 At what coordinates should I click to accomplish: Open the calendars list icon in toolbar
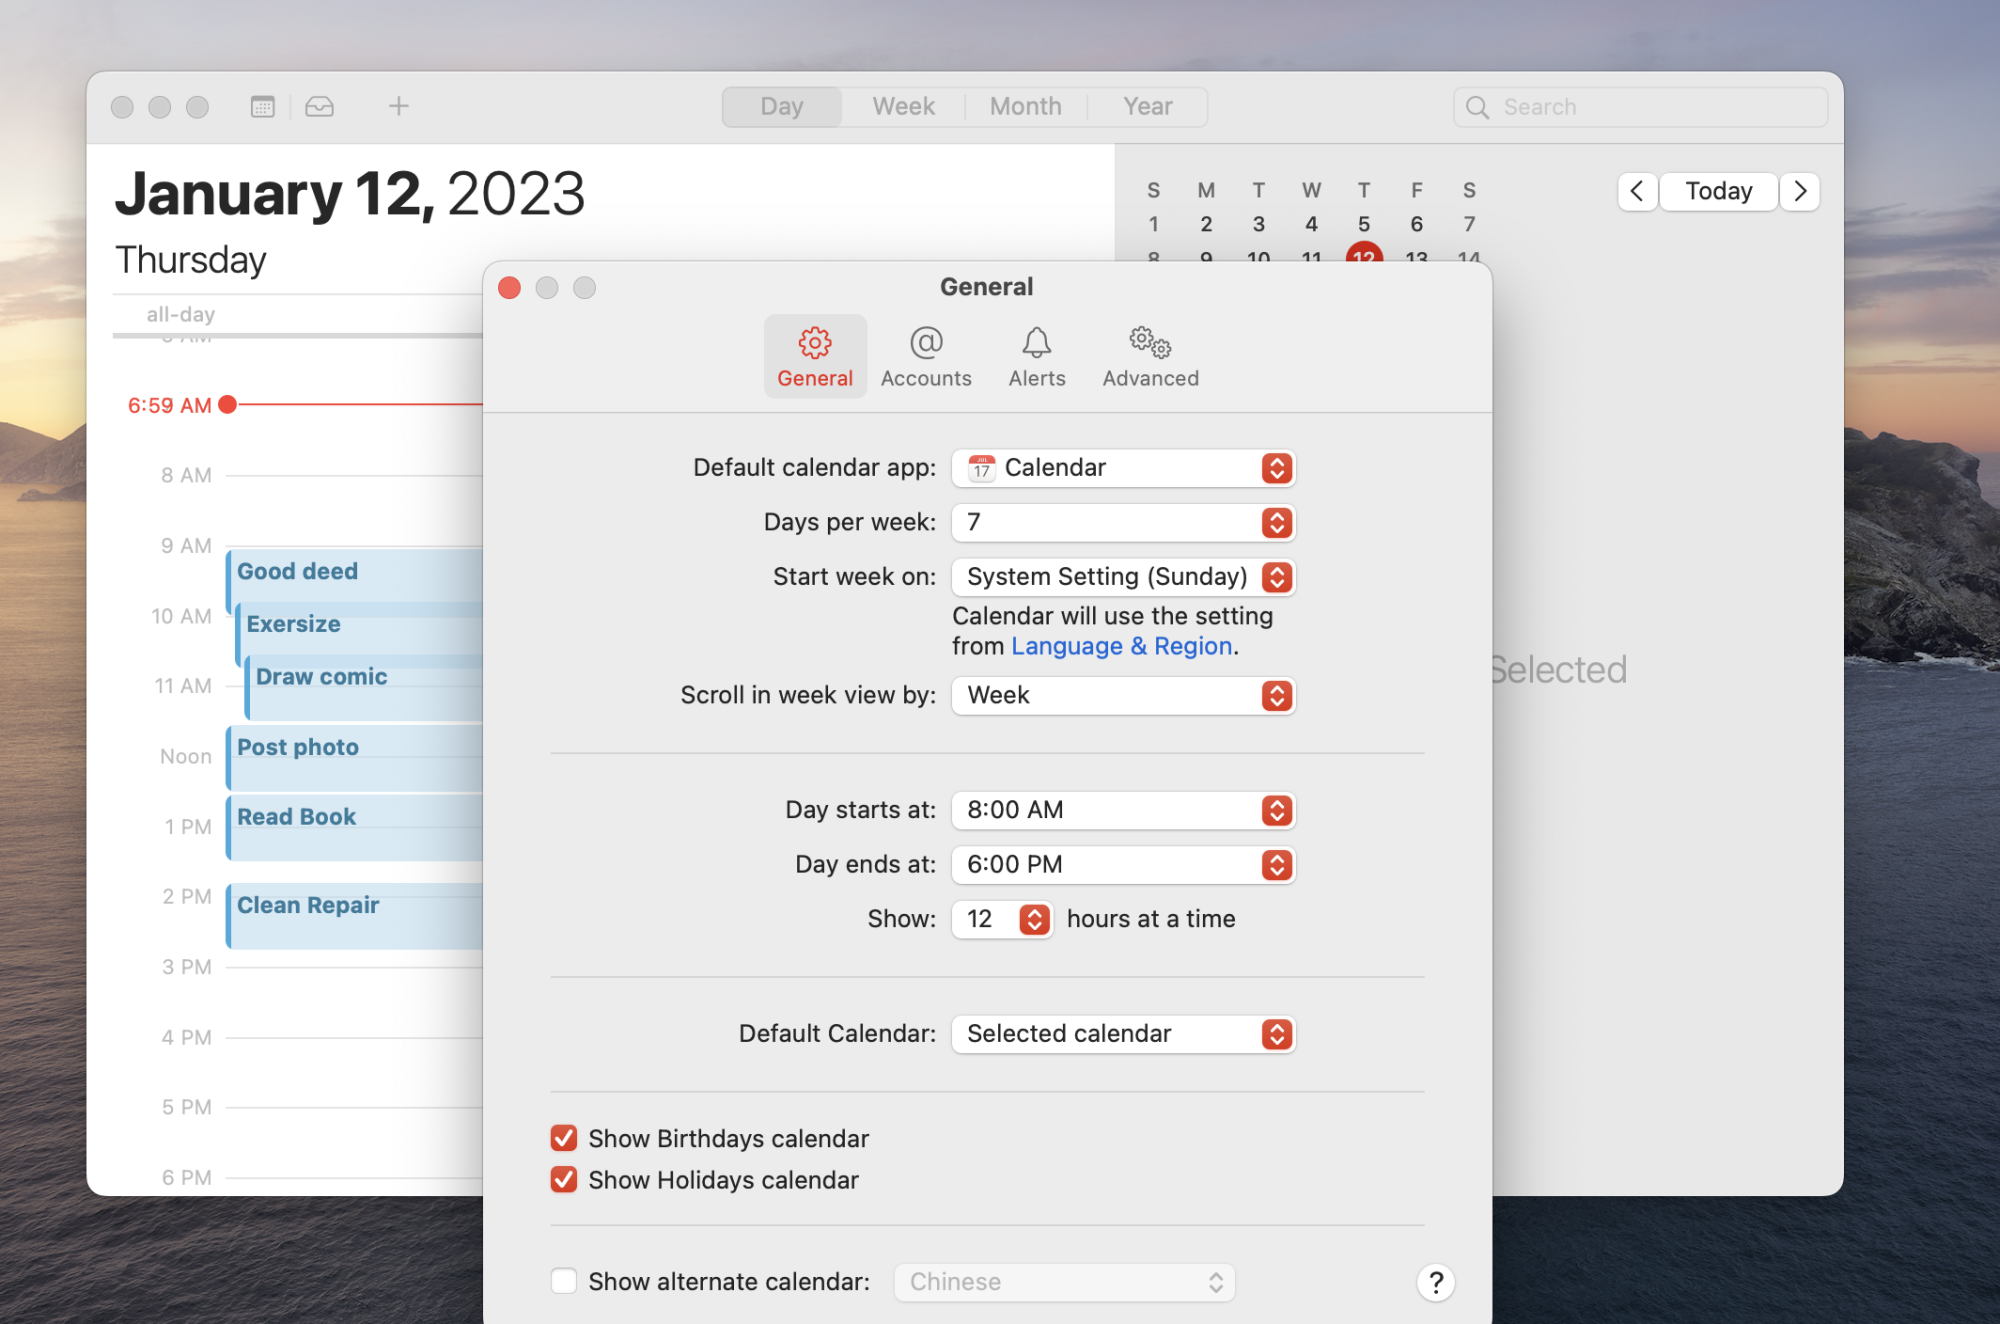click(262, 106)
